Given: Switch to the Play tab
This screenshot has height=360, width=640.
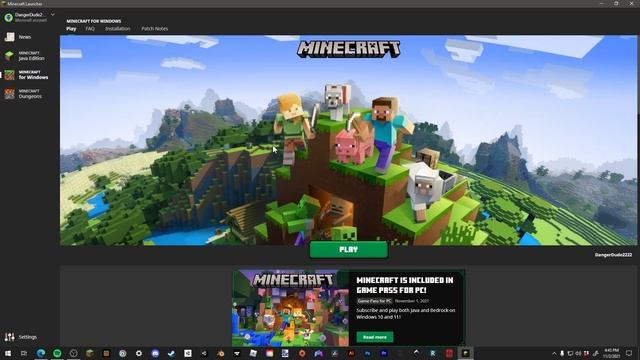Looking at the screenshot, I should tap(71, 29).
